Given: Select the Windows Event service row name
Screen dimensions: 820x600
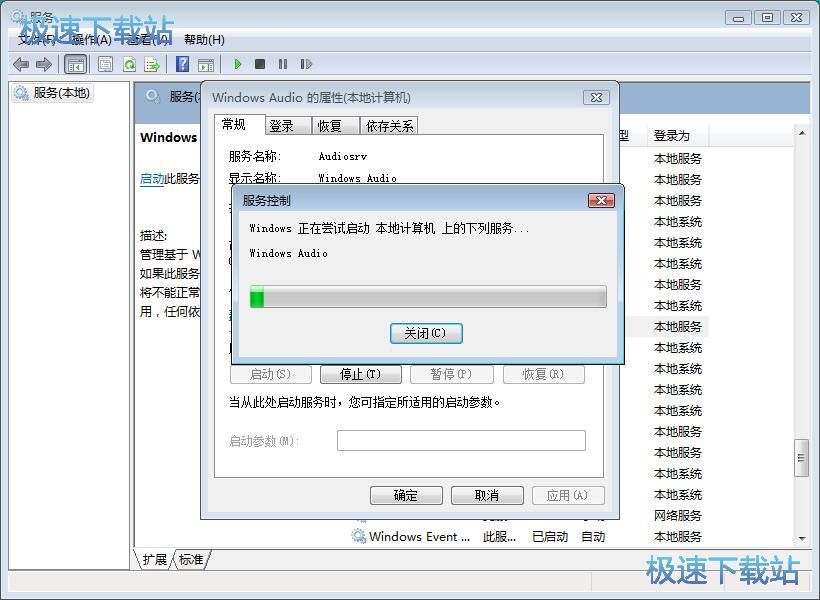Looking at the screenshot, I should point(419,537).
